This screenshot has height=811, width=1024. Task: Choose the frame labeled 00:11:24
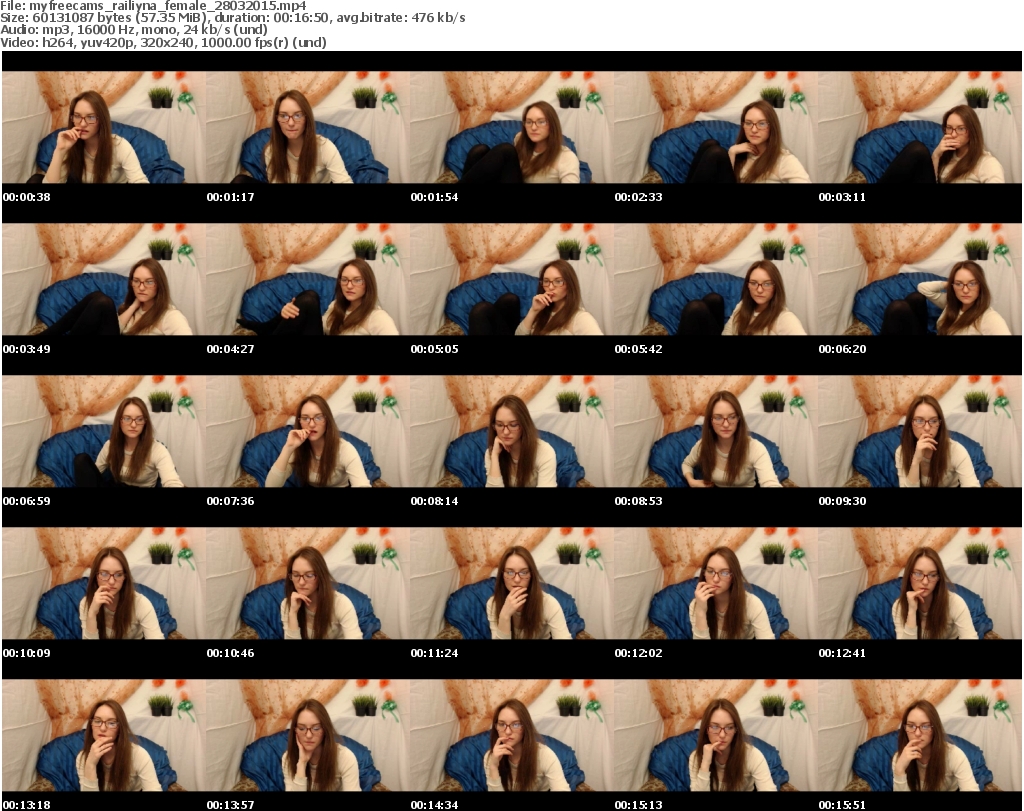point(511,584)
